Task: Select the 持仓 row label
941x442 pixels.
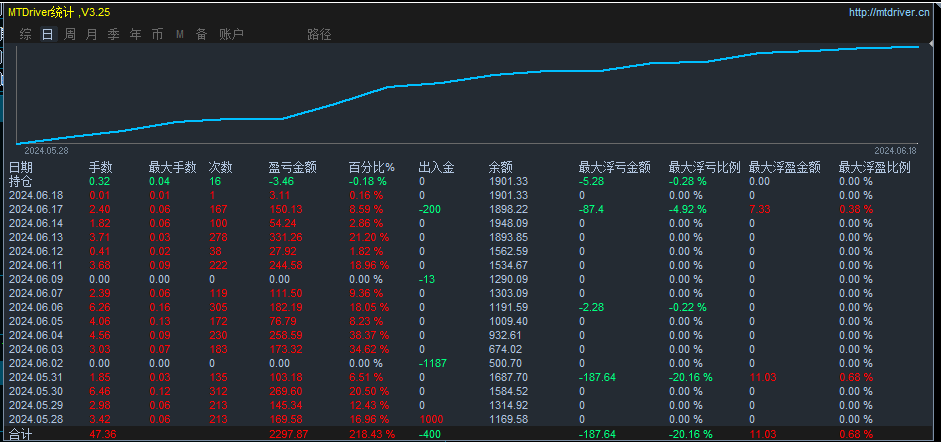Action: click(21, 181)
